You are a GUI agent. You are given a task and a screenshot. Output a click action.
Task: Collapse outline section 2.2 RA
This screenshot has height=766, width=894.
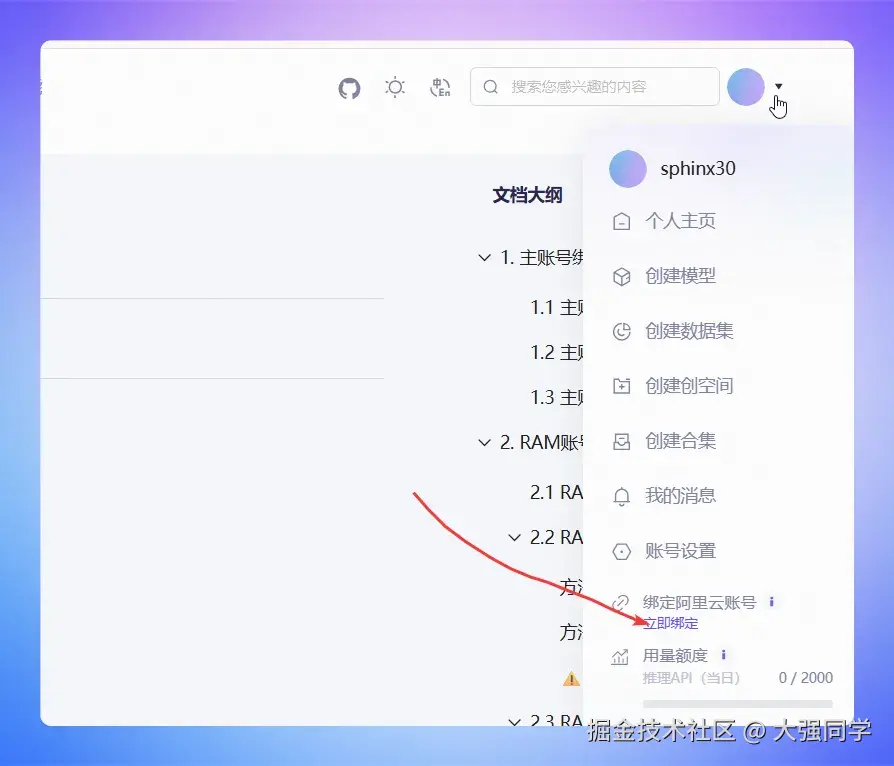click(514, 537)
